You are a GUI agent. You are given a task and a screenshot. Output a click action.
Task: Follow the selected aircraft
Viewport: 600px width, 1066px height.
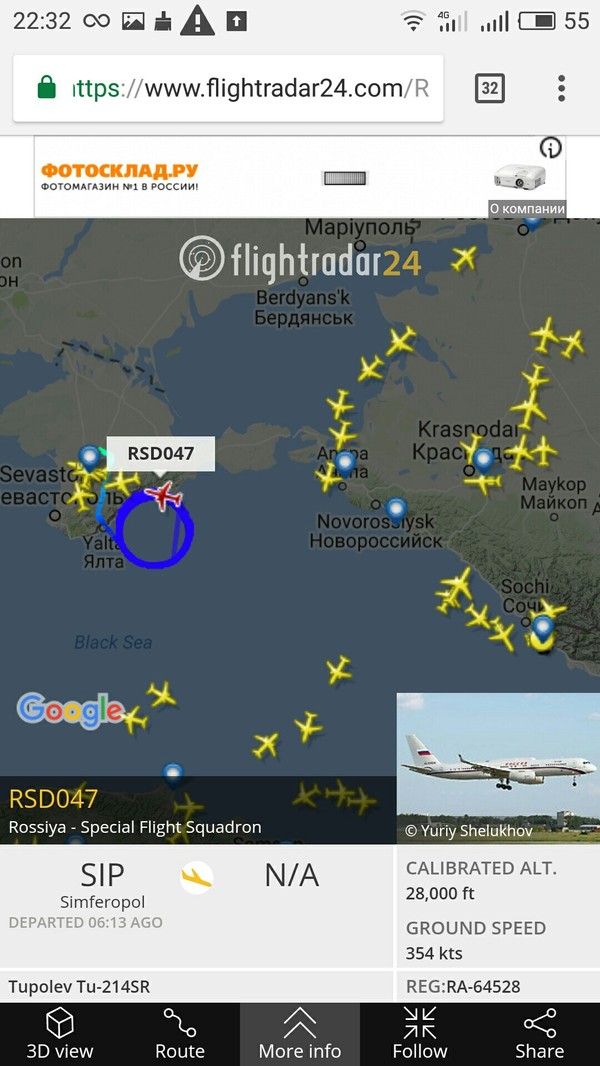(420, 1034)
